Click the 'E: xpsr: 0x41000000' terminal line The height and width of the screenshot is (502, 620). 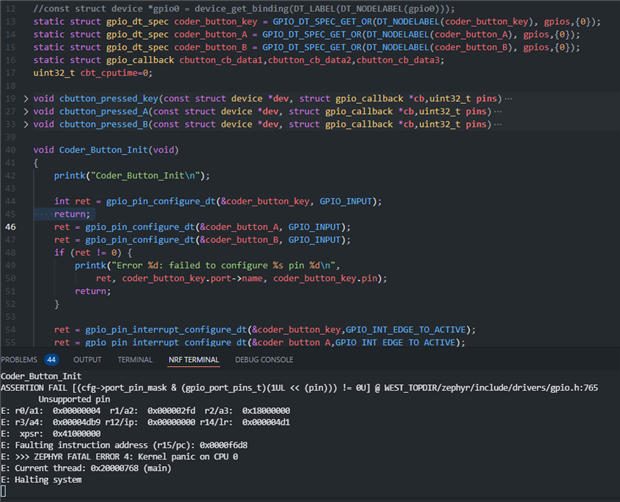click(x=51, y=434)
